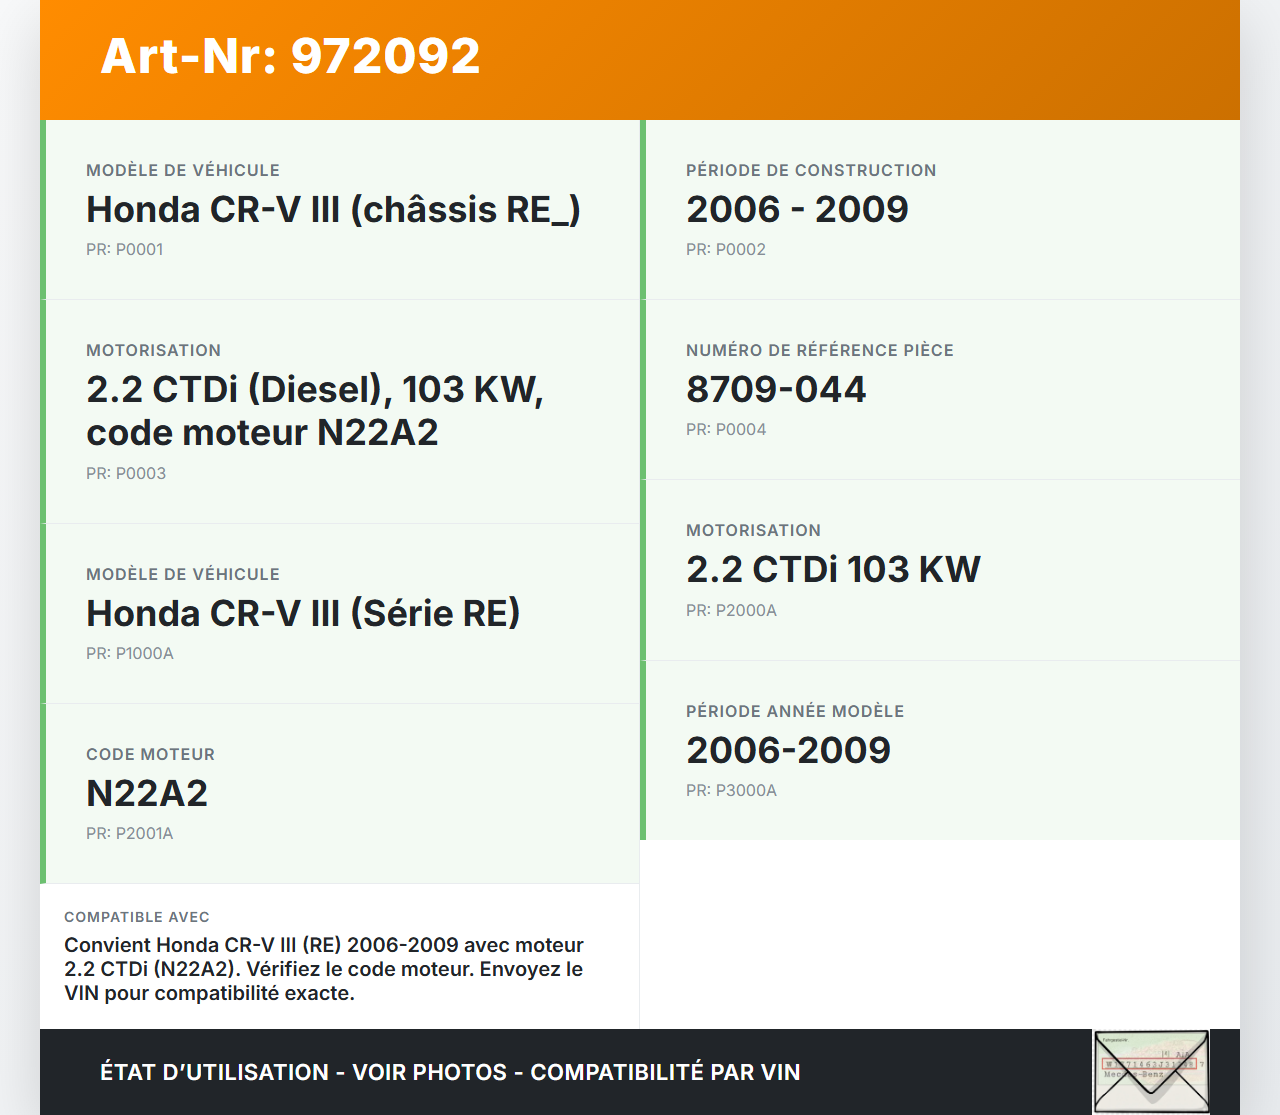Click the PR: P0002 code label
Viewport: 1280px width, 1115px height.
(726, 250)
